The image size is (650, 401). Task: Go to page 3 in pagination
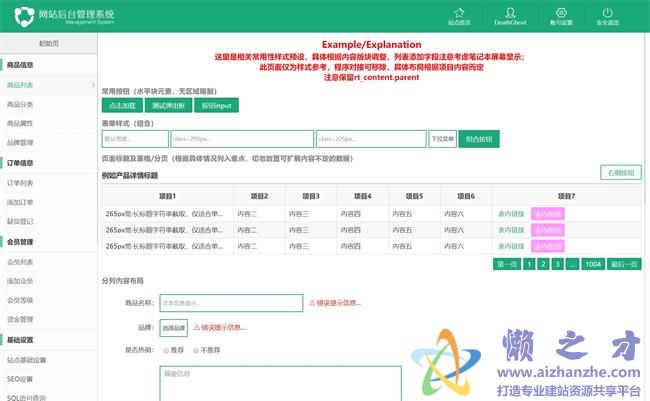coord(558,264)
